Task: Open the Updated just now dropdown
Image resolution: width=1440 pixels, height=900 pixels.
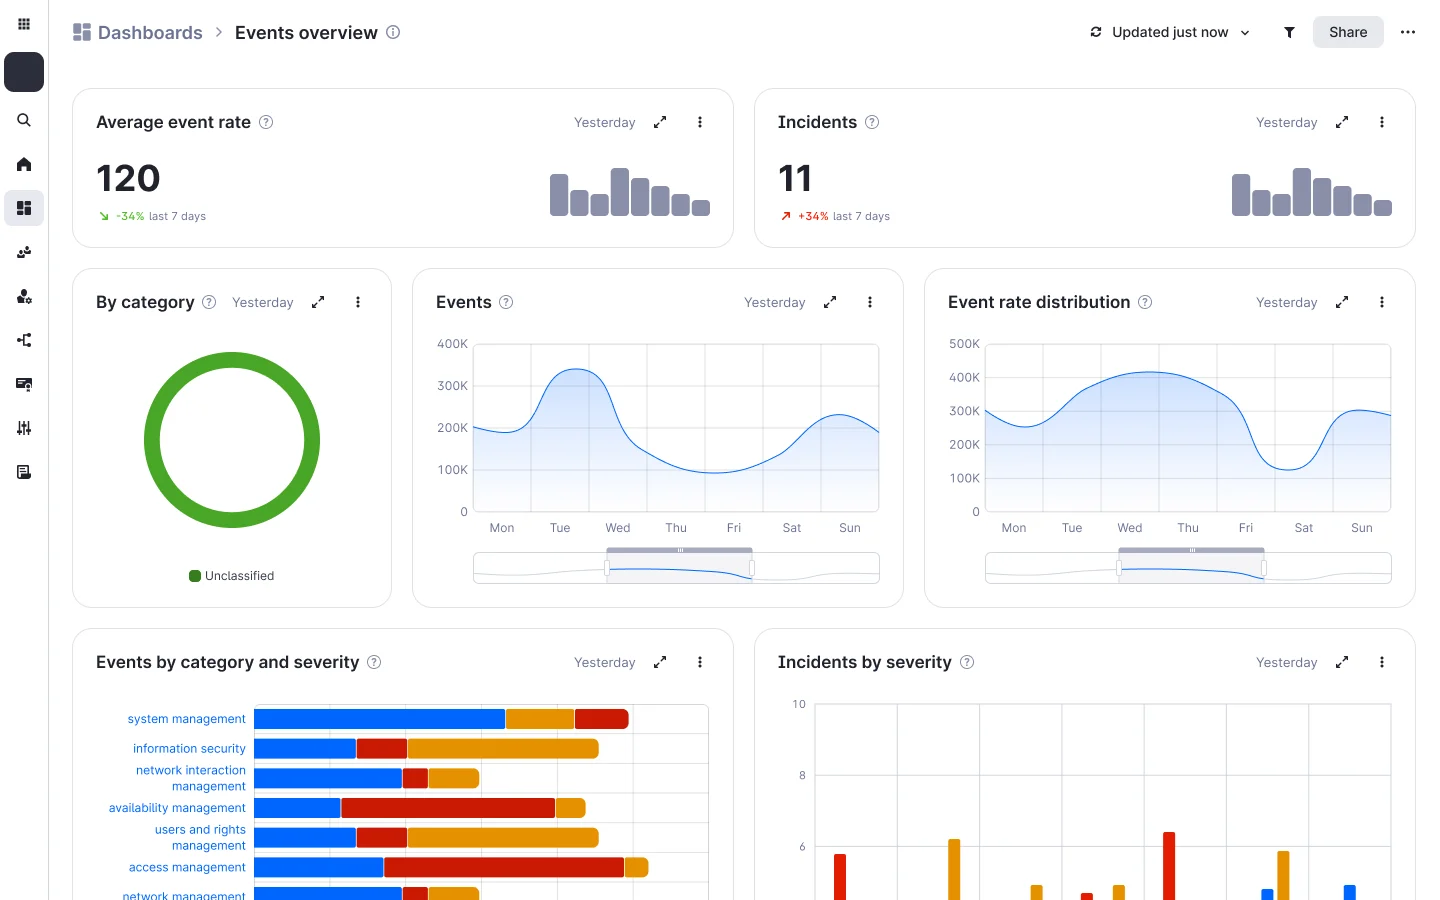Action: click(1170, 32)
